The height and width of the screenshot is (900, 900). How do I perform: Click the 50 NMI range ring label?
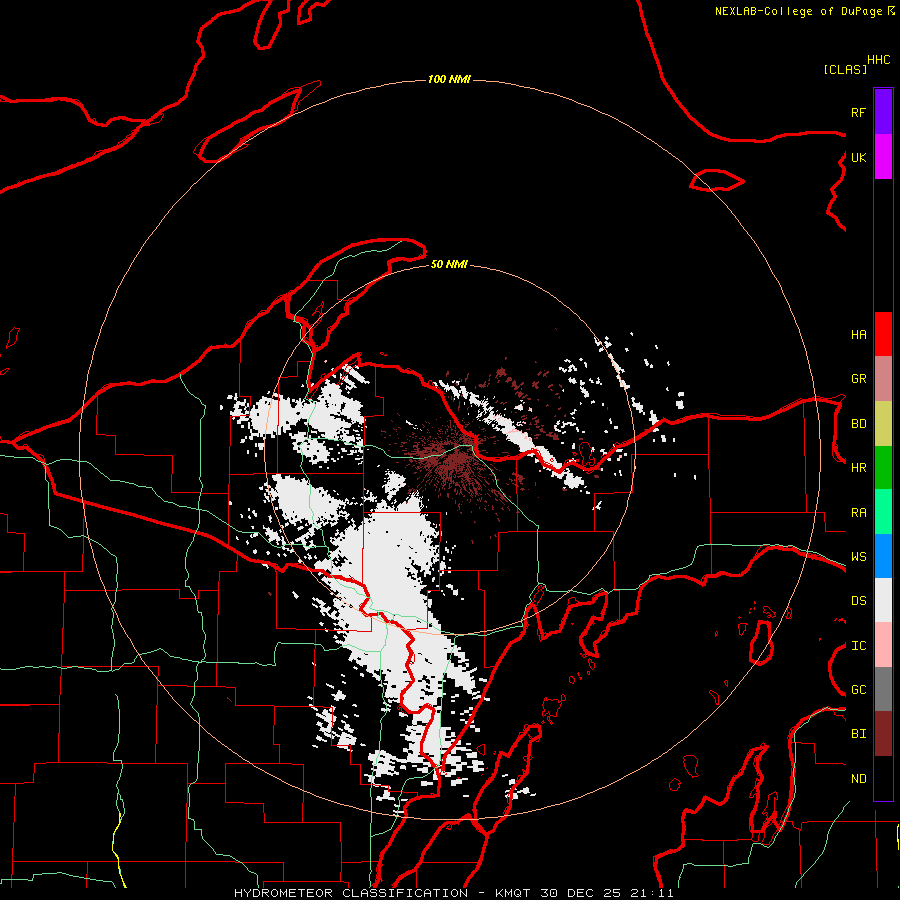click(x=449, y=264)
